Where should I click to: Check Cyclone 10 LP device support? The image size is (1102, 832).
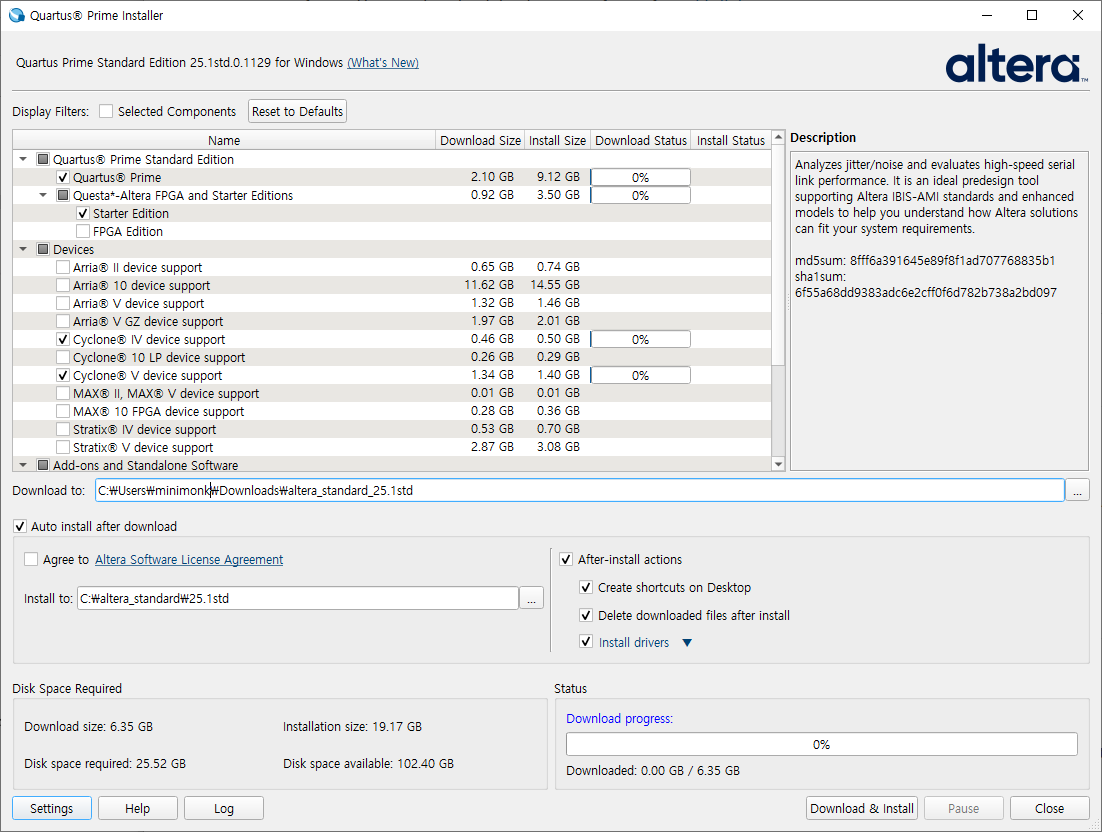(63, 357)
